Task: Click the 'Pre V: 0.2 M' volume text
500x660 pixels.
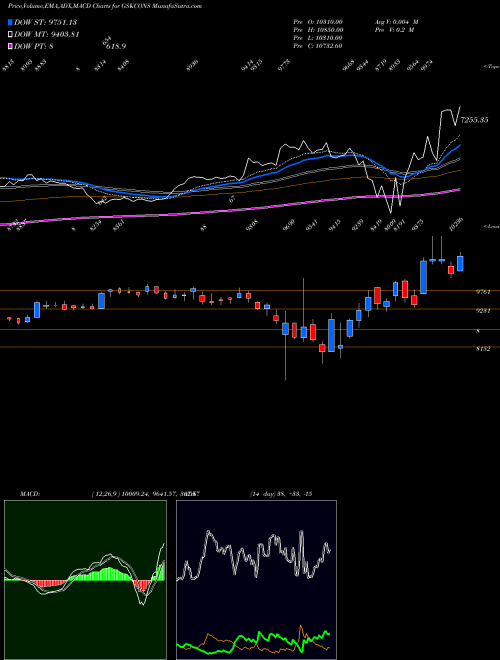Action: click(396, 30)
